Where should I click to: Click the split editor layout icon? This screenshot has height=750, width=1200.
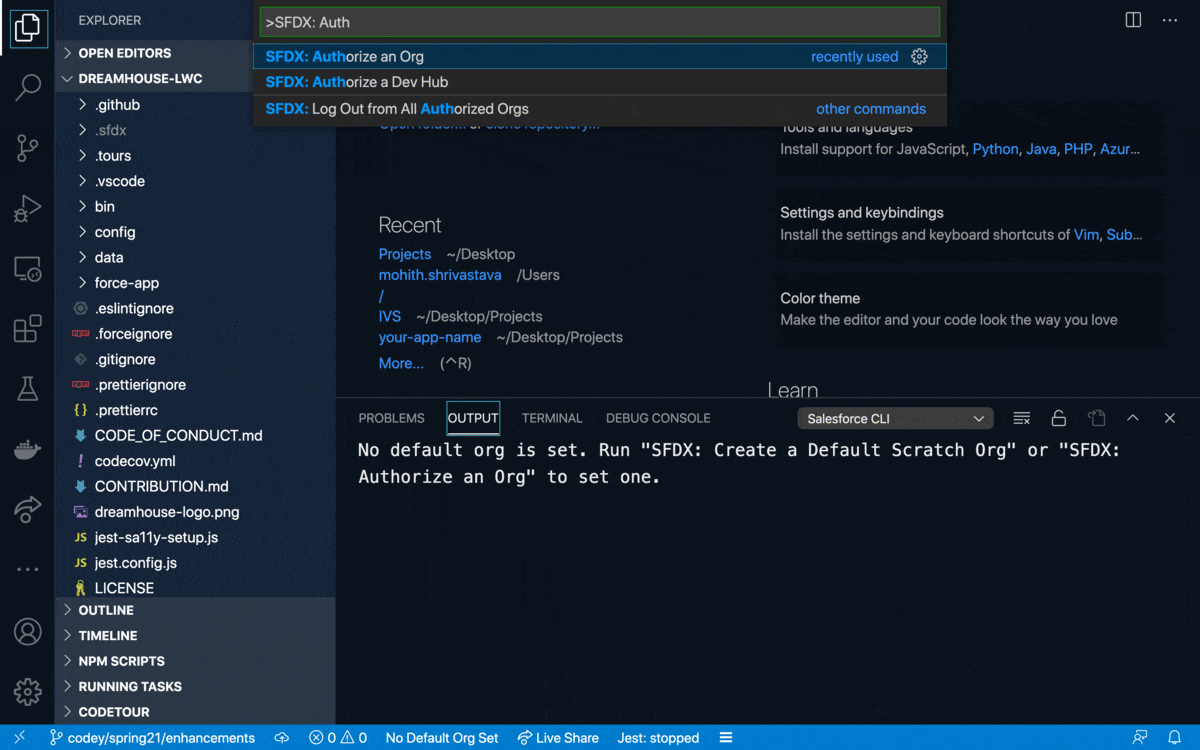coord(1133,20)
